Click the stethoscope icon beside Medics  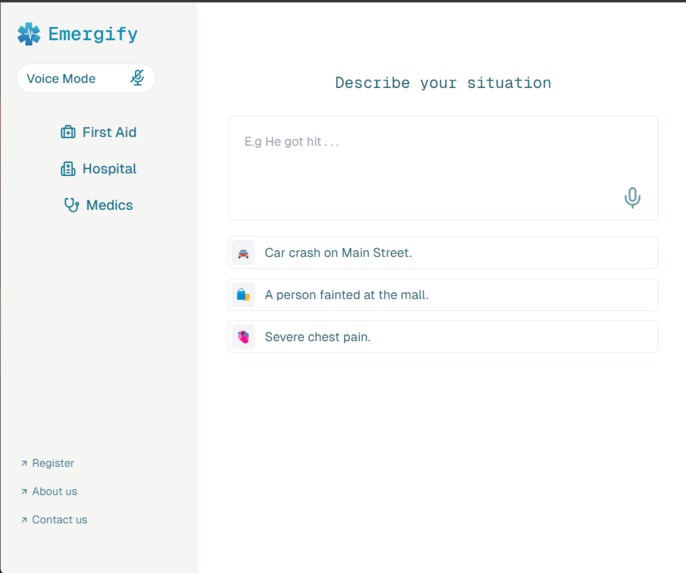click(x=71, y=205)
